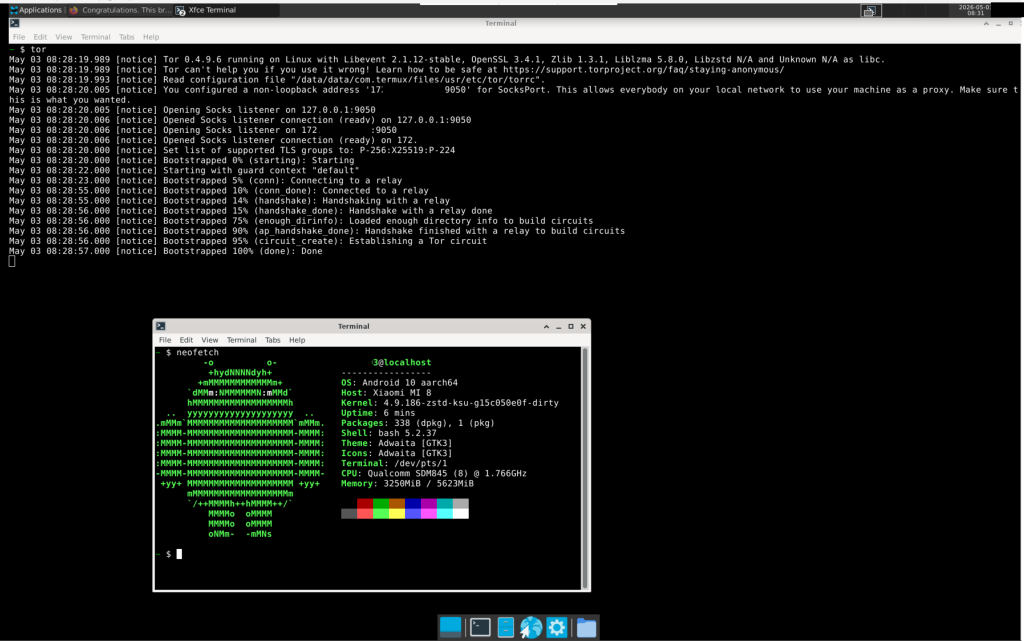Open Edit menu in the background Terminal window

tap(40, 37)
